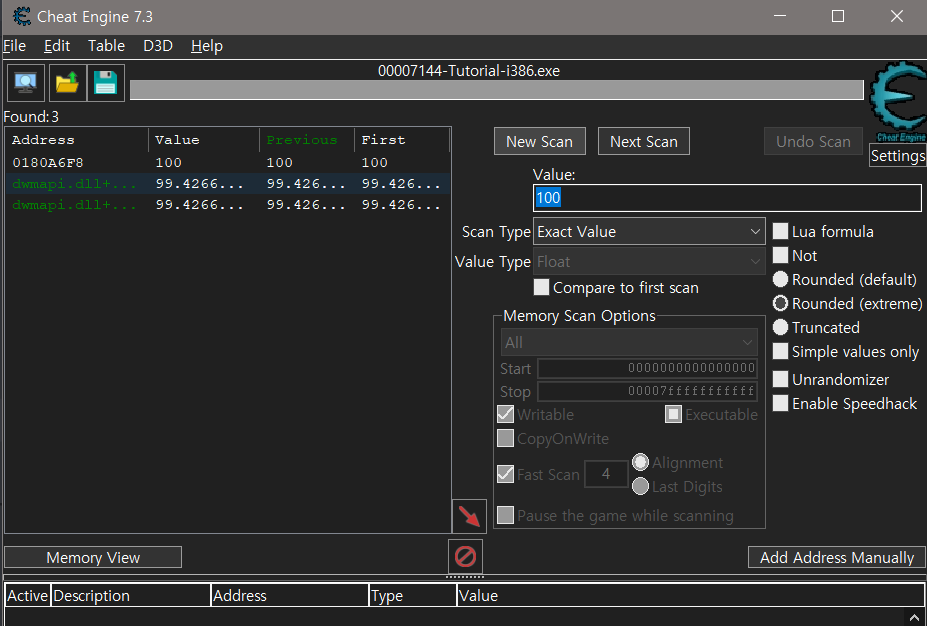Open the Table menu
This screenshot has height=626, width=927.
[x=106, y=45]
